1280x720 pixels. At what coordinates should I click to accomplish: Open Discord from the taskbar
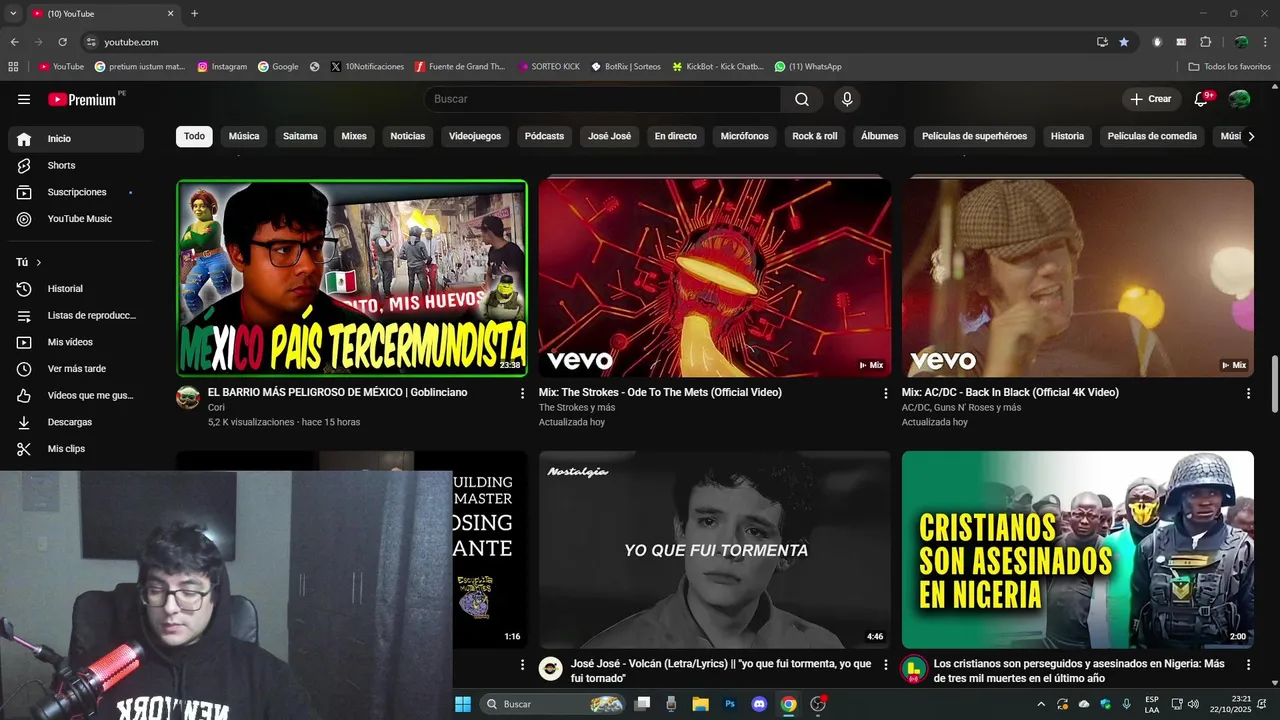759,704
